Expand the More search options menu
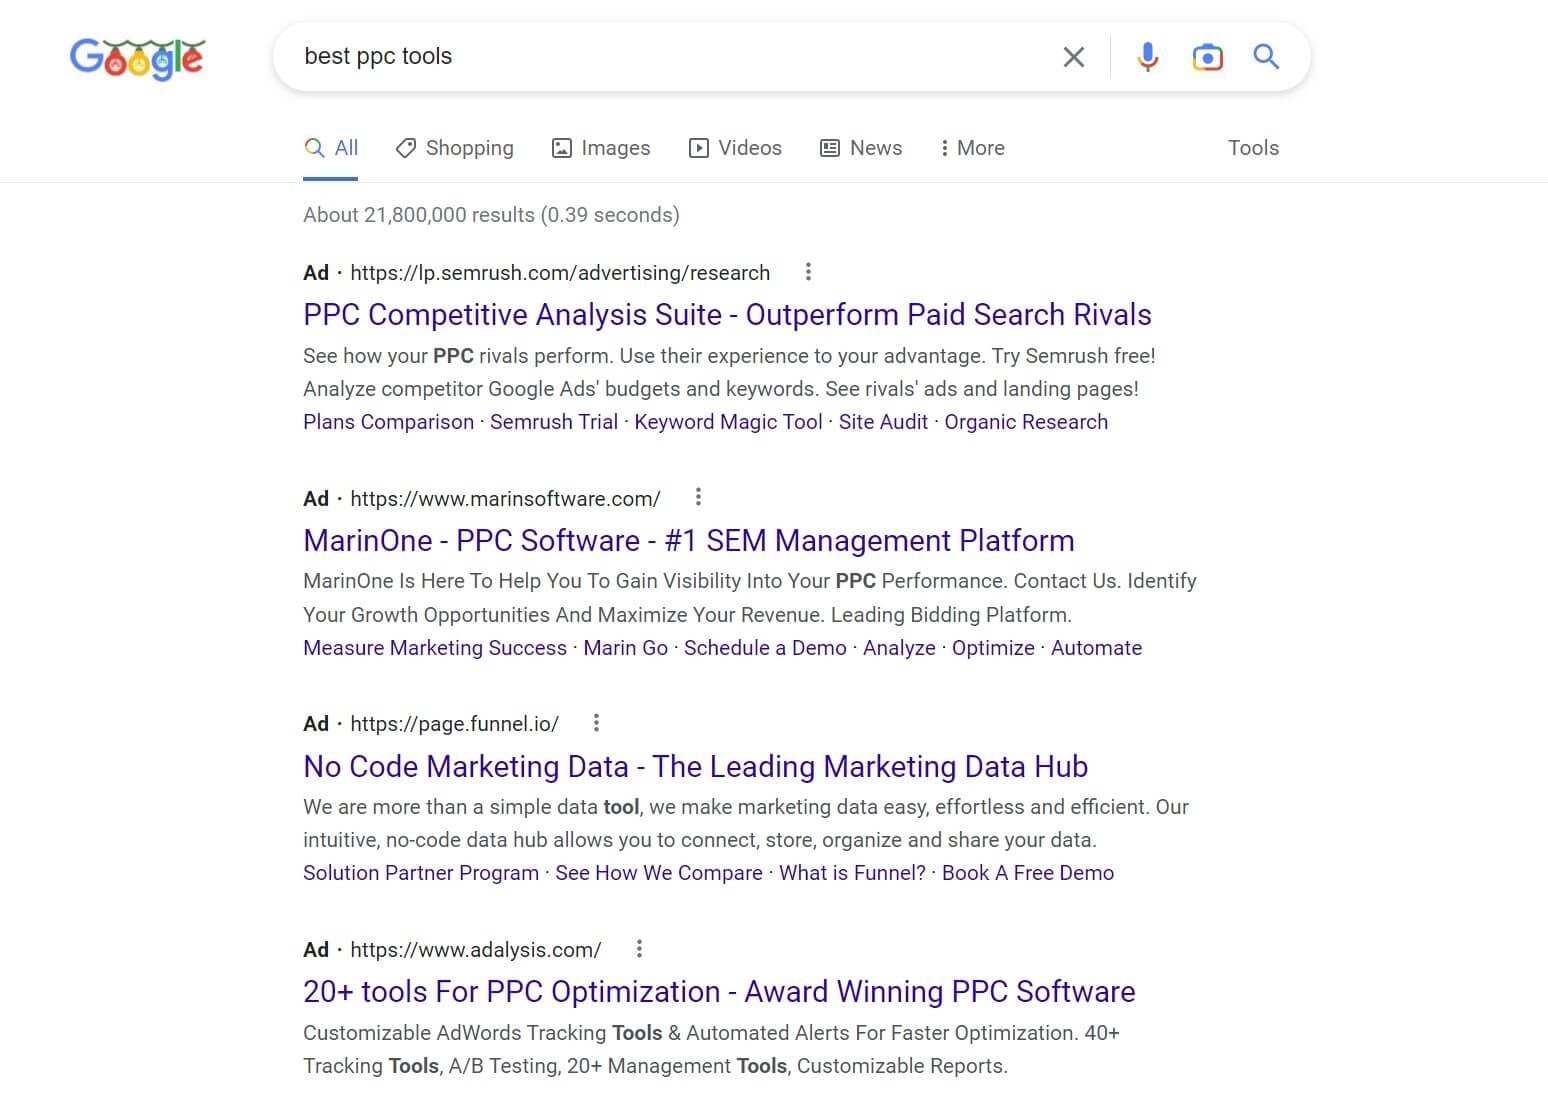This screenshot has height=1111, width=1548. pyautogui.click(x=972, y=148)
